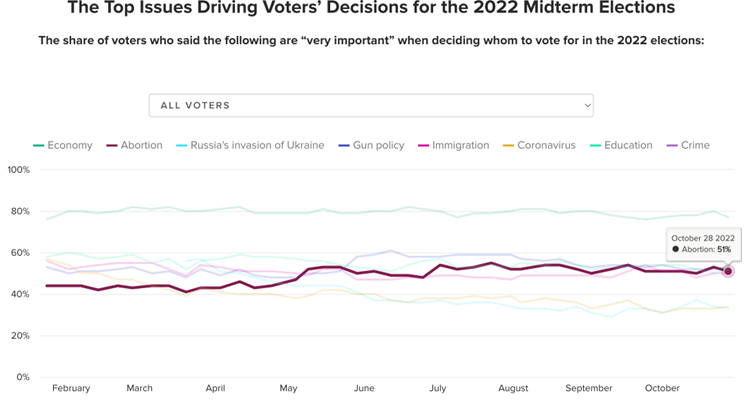Click the Crime legend entry
This screenshot has width=753, height=405.
[x=688, y=145]
